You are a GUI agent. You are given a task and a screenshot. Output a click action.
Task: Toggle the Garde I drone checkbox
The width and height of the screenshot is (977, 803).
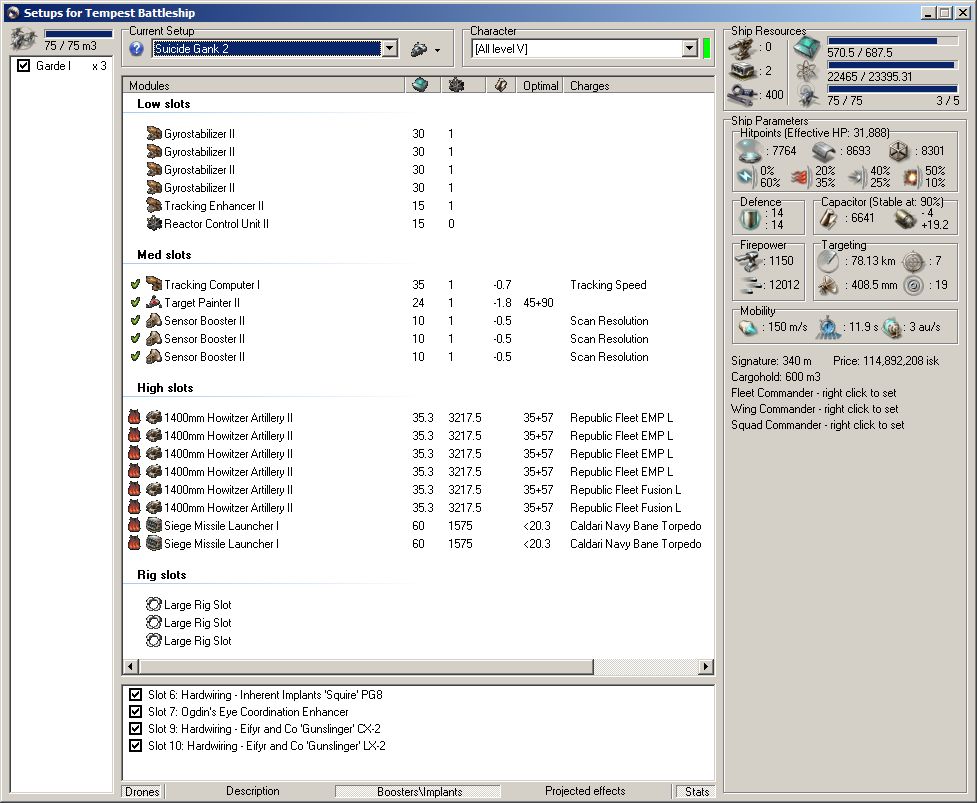click(24, 65)
